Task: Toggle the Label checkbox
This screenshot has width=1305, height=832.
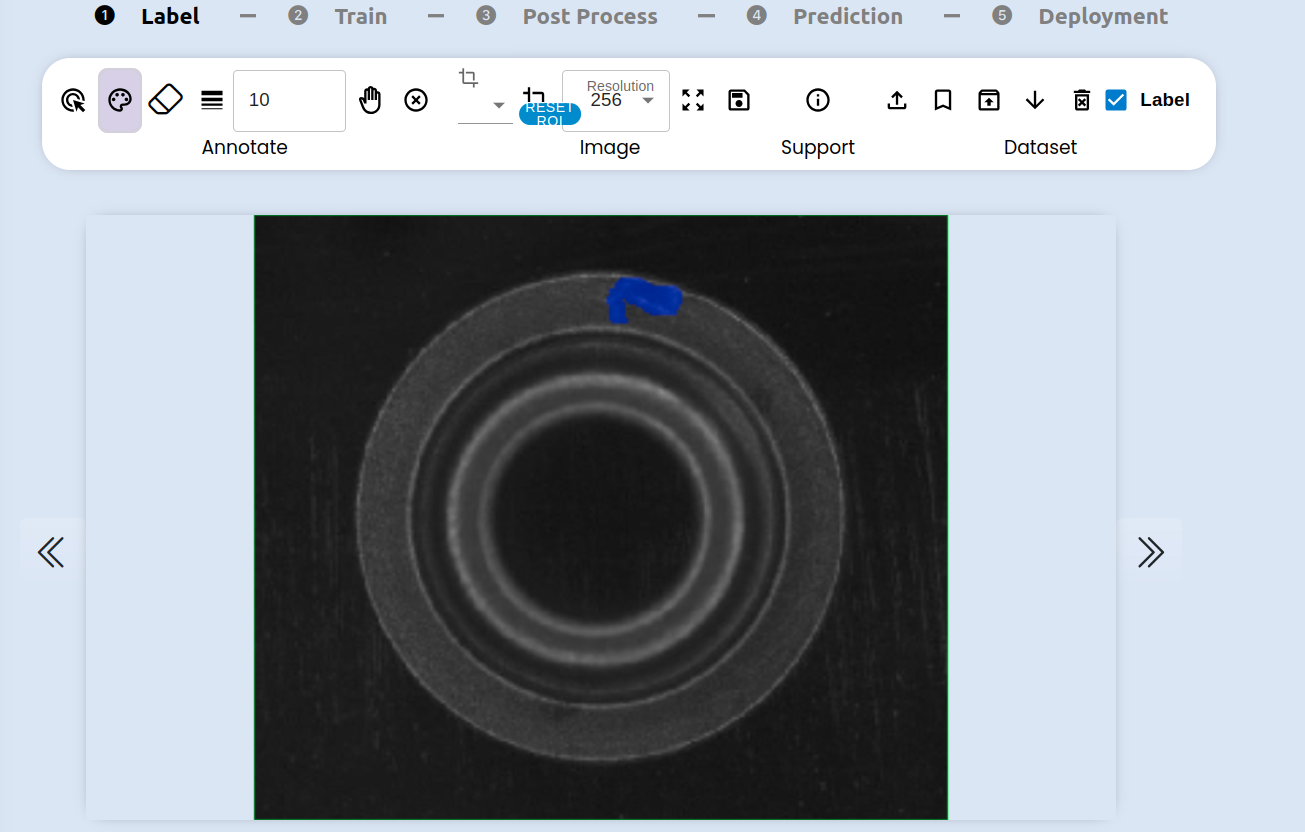Action: (x=1116, y=100)
